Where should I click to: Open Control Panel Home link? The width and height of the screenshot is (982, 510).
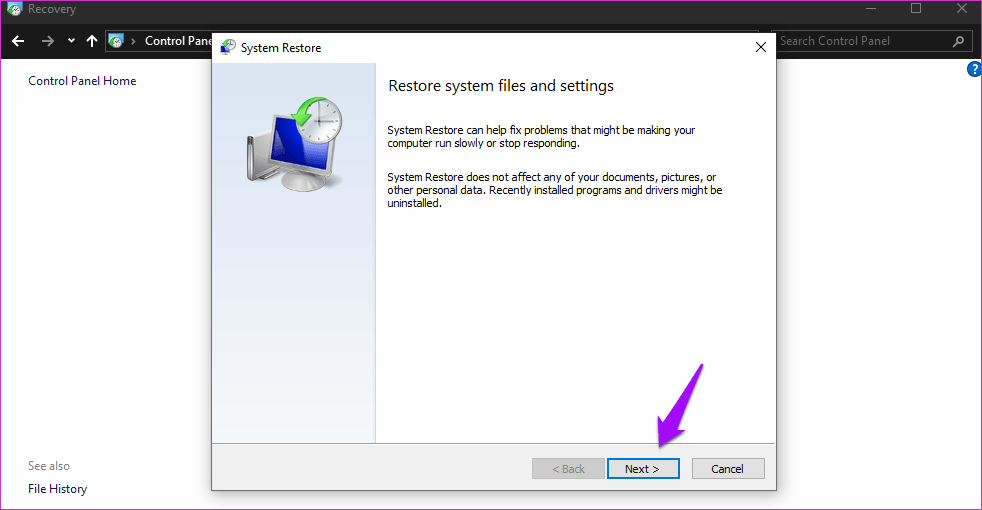click(x=82, y=81)
